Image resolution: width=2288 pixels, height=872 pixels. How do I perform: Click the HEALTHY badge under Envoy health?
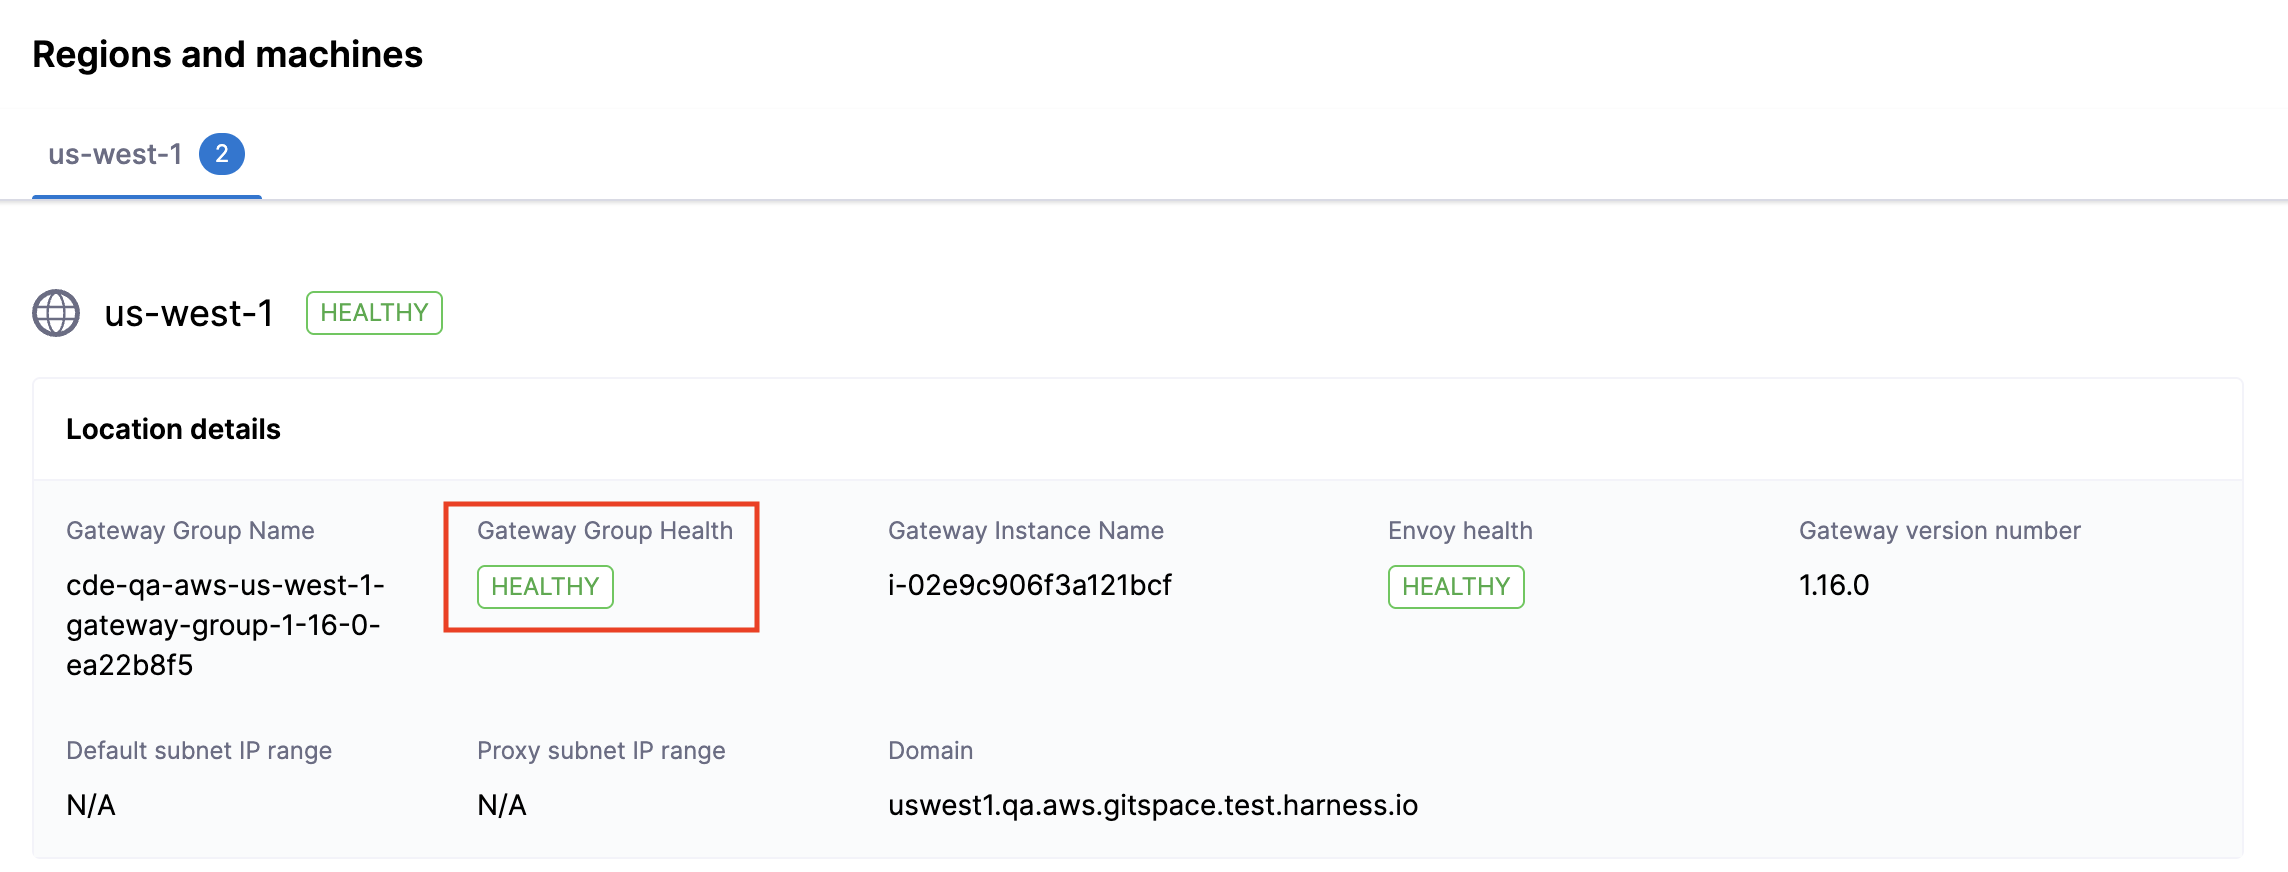(1456, 587)
